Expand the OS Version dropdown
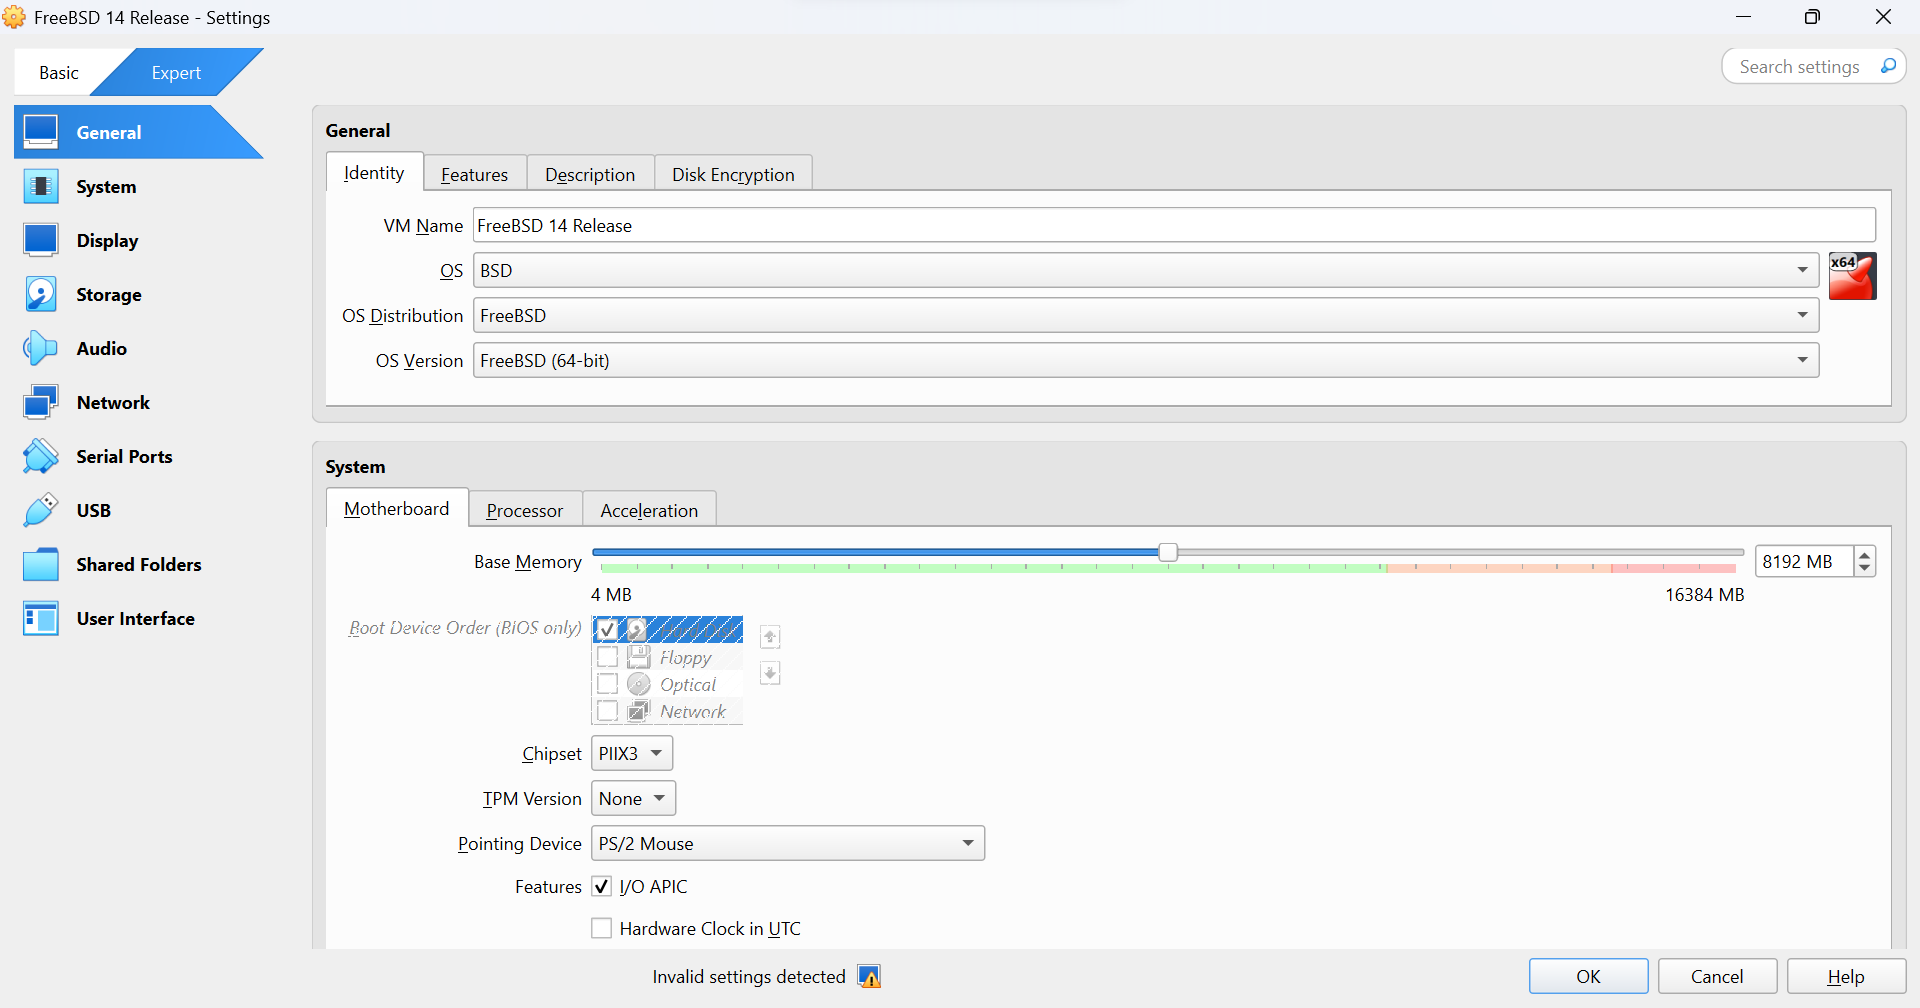Screen dimensions: 1920x1008 point(1146,361)
